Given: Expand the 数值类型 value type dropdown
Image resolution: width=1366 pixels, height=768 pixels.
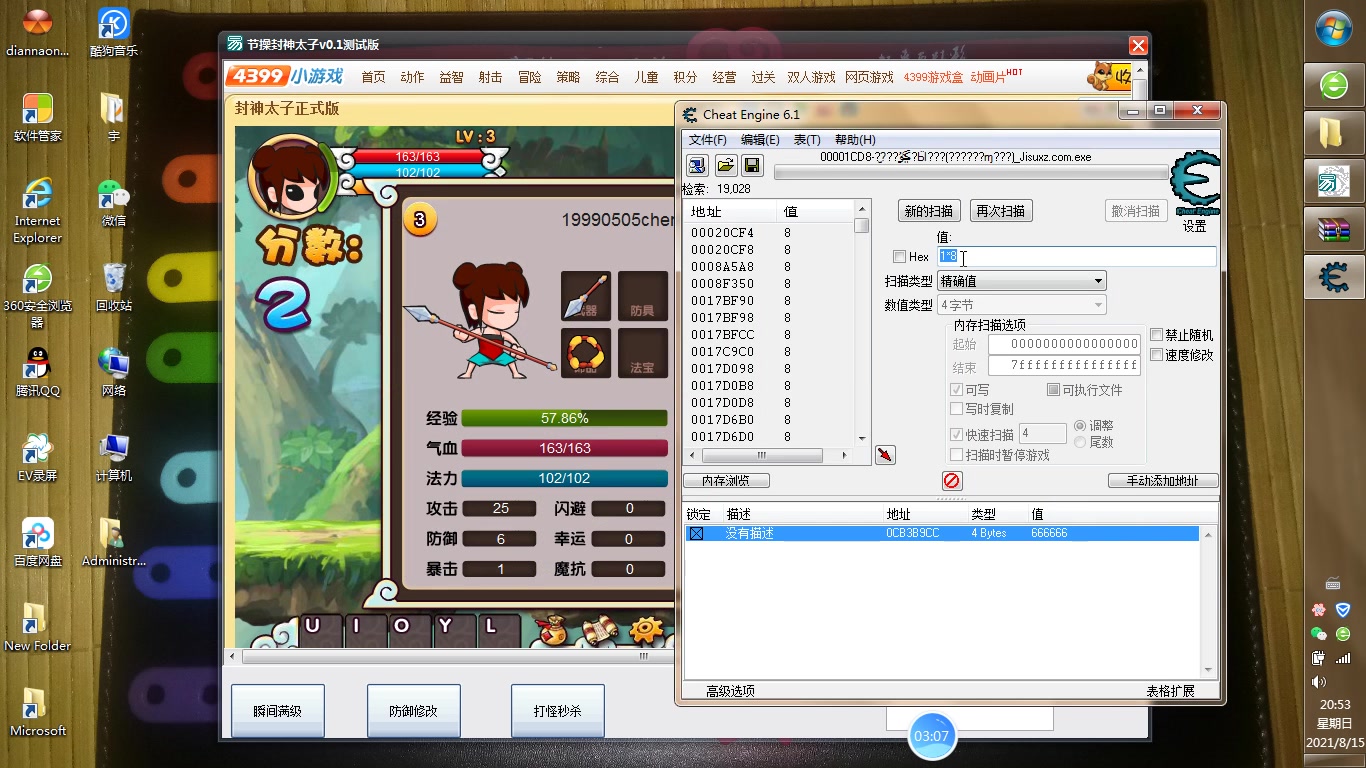Looking at the screenshot, I should tap(1021, 305).
